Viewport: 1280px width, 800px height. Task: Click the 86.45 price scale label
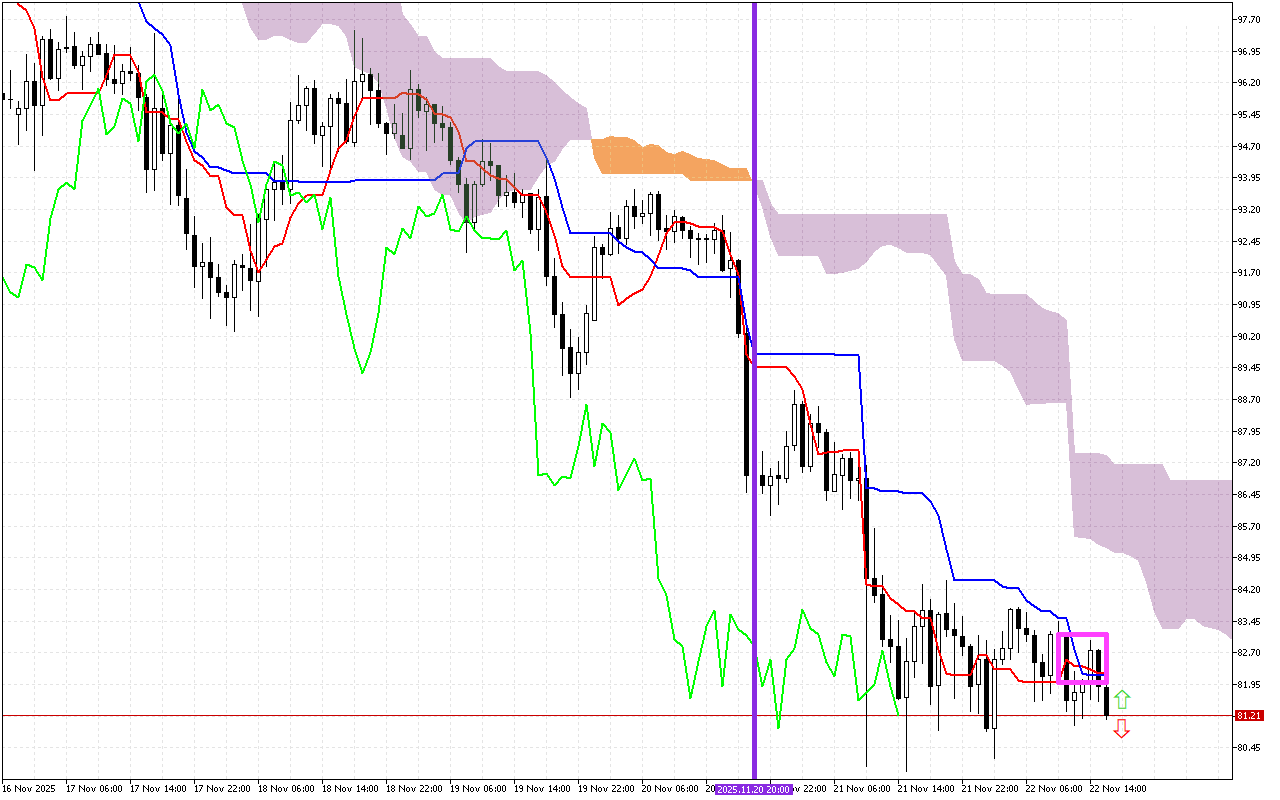[1247, 495]
